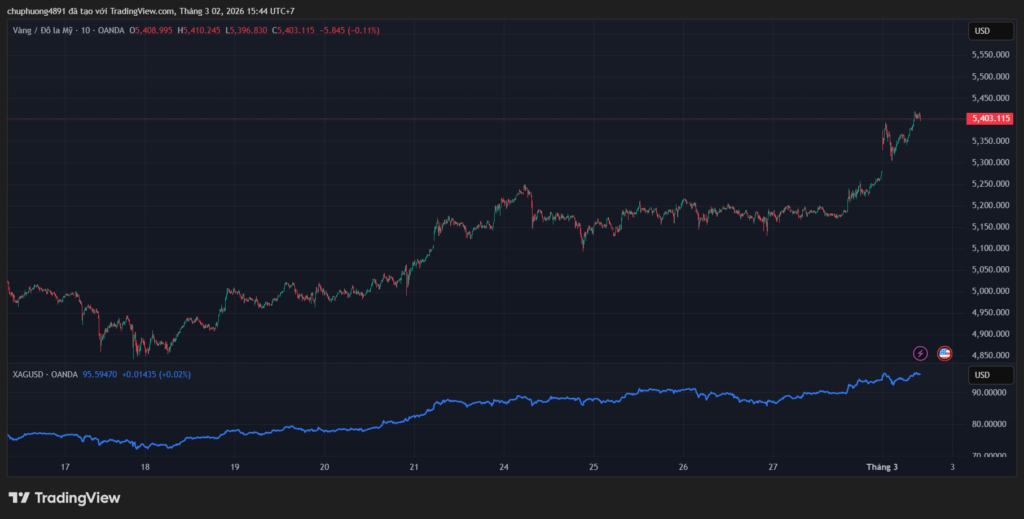
Task: Click the TradingView logo at bottom left
Action: pyautogui.click(x=64, y=497)
